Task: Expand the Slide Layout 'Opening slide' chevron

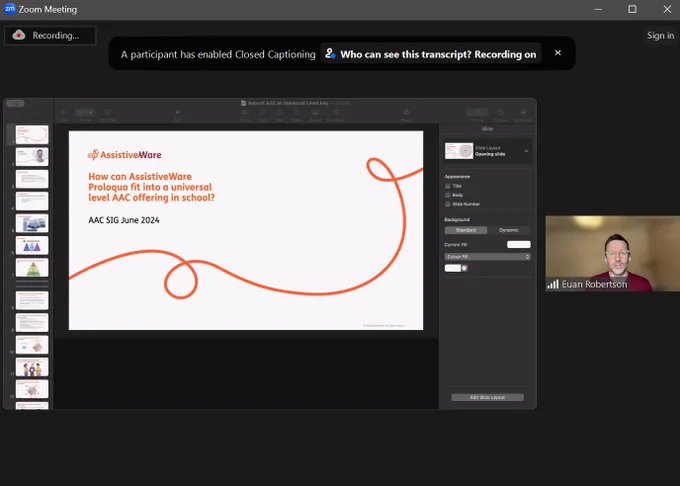Action: tap(526, 151)
